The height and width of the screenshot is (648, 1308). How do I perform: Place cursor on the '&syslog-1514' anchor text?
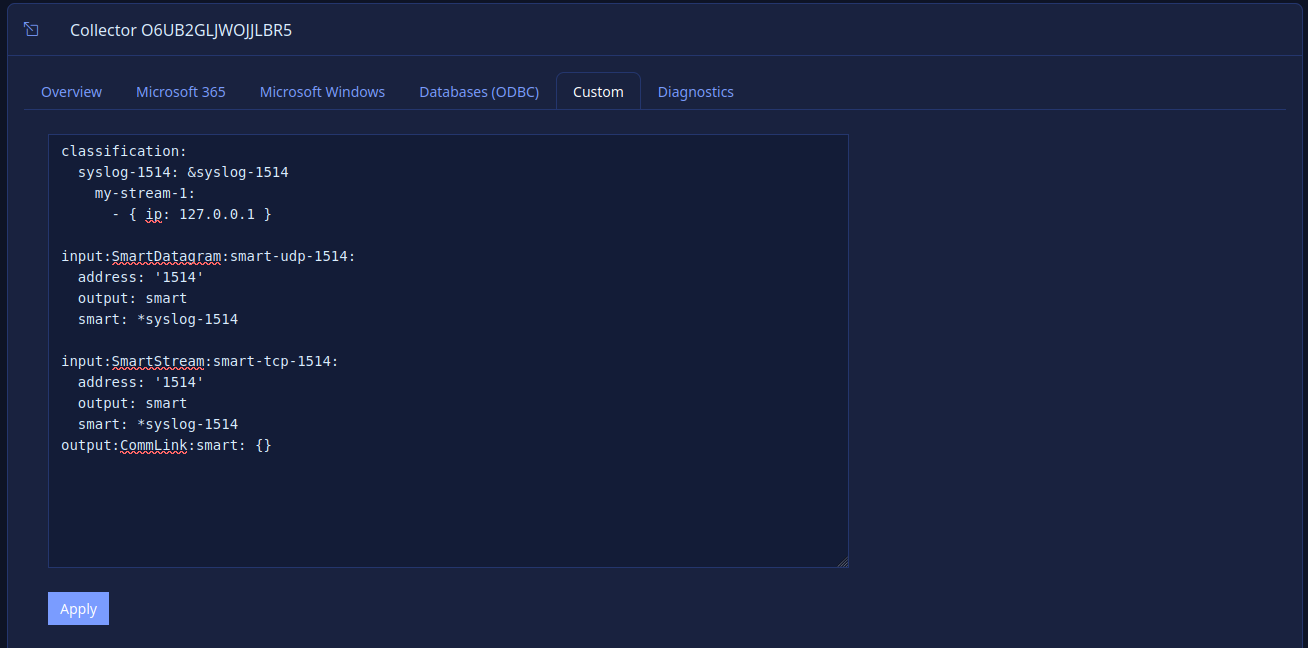238,172
